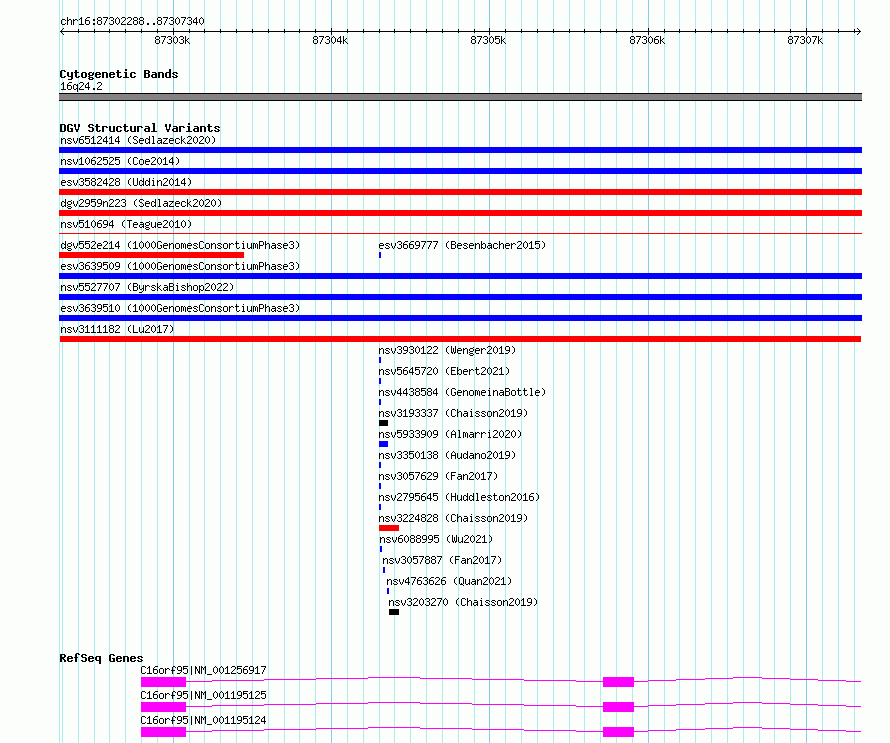The width and height of the screenshot is (890, 743).
Task: Click the chr16:87302288..87307340 coordinates label
Action: click(132, 21)
